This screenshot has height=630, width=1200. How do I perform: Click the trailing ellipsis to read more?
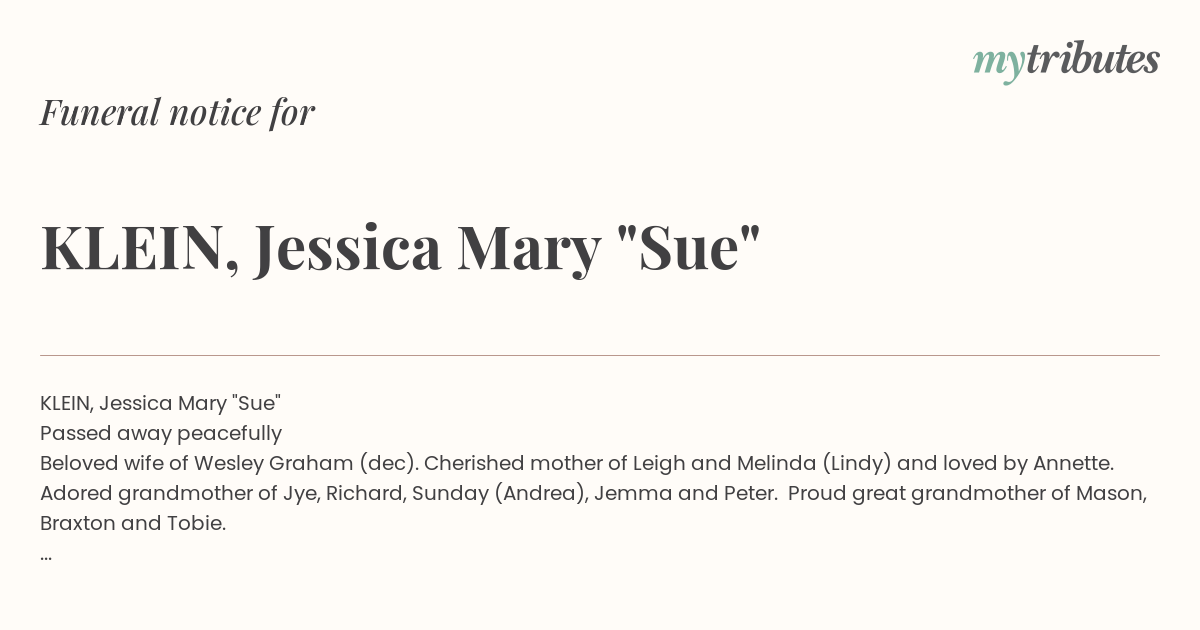[46, 555]
